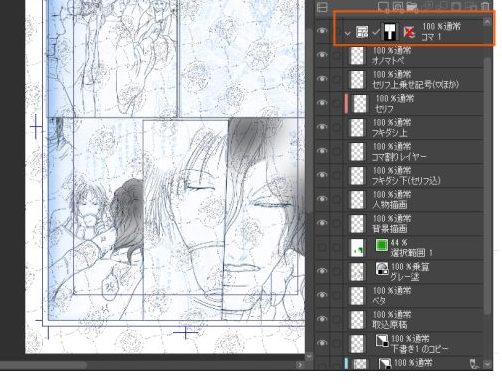This screenshot has width=502, height=392.
Task: Select the layer named 下書き1 のコピー
Action: (x=419, y=349)
